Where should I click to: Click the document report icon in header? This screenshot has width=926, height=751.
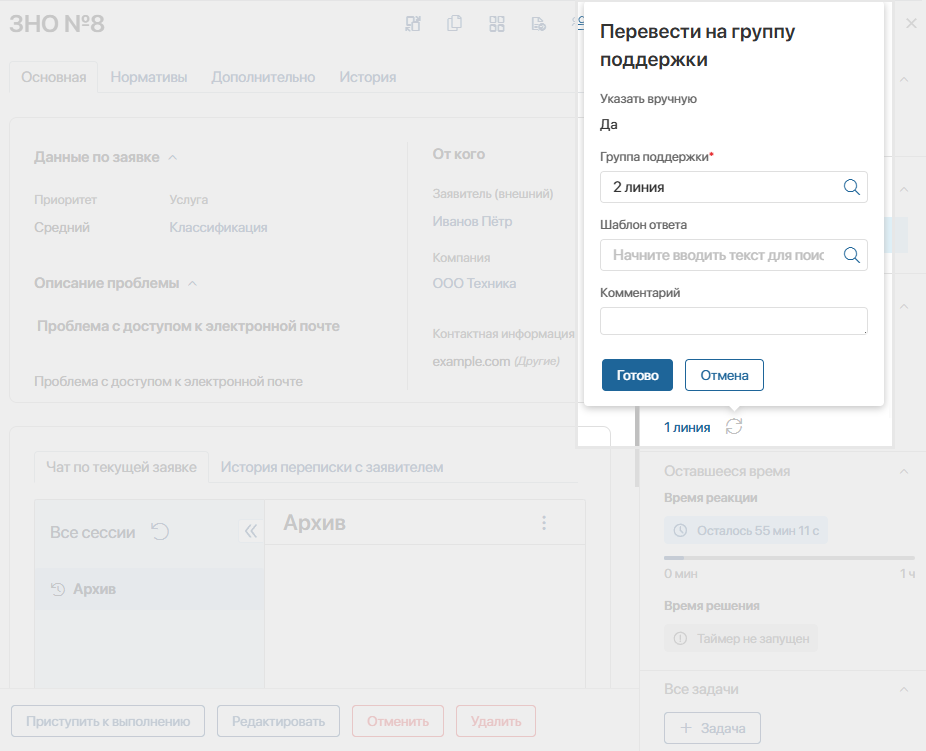tap(539, 24)
